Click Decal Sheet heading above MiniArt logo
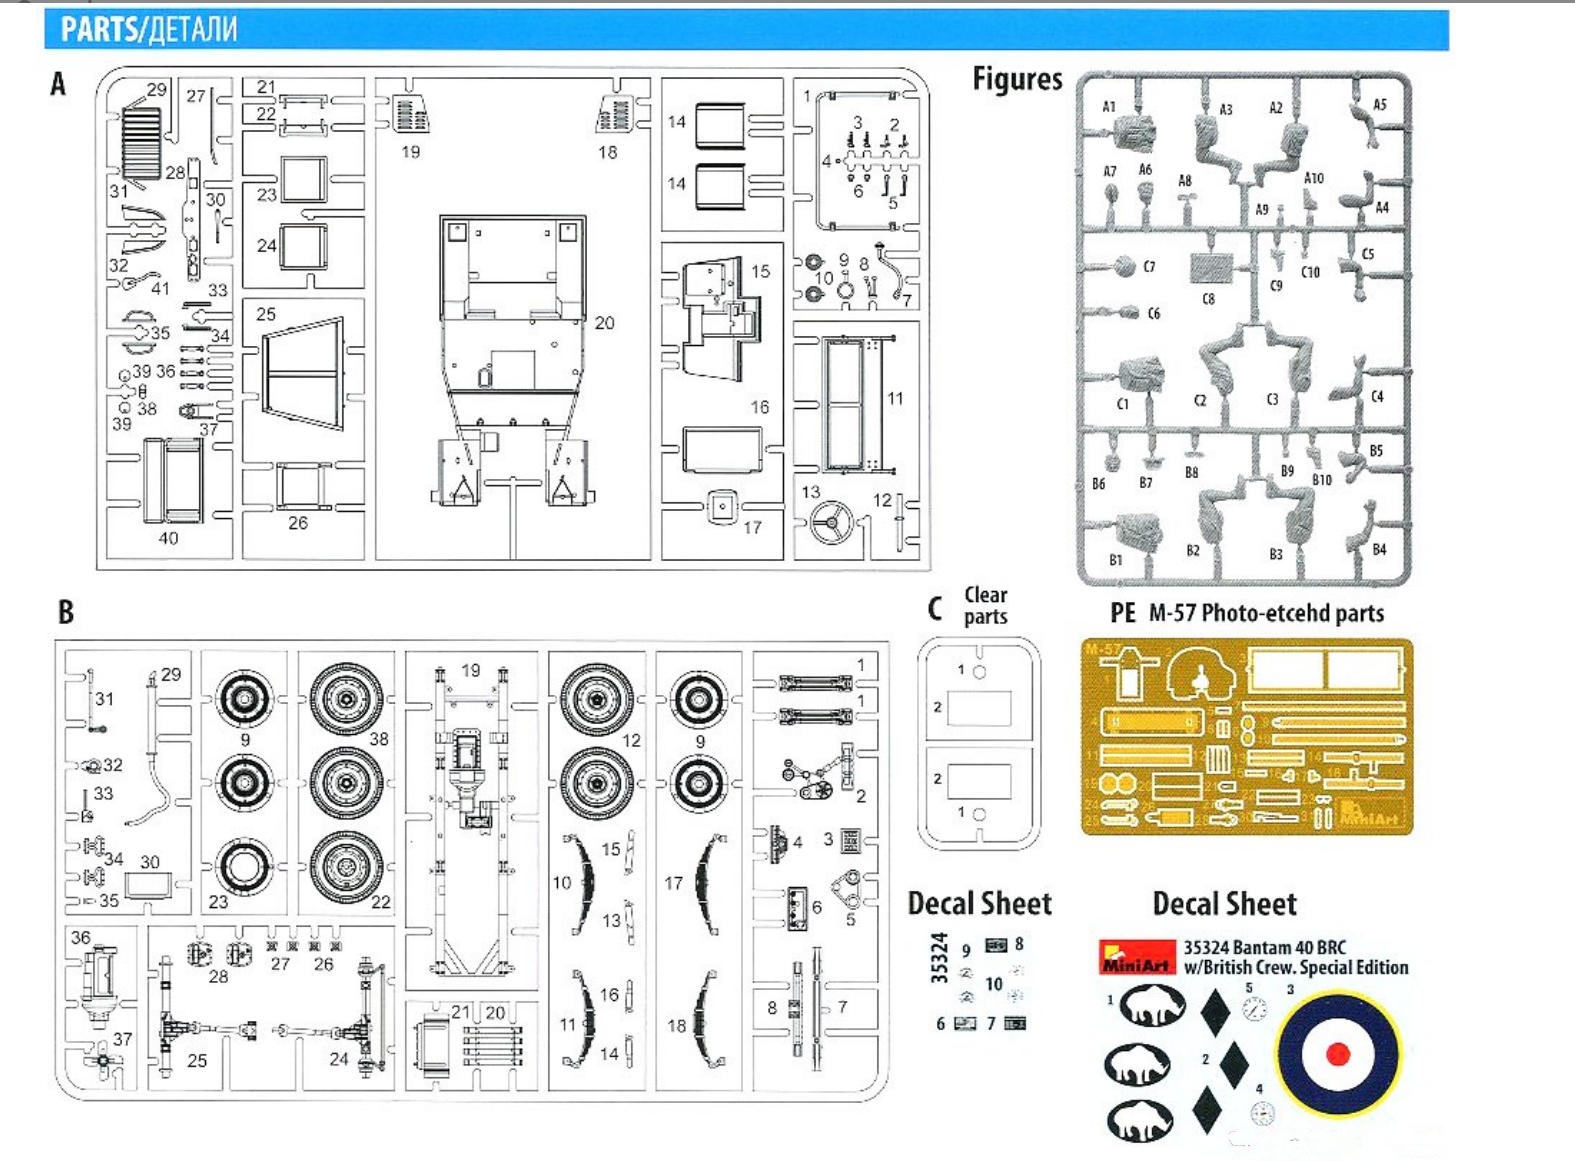 [x=1224, y=904]
